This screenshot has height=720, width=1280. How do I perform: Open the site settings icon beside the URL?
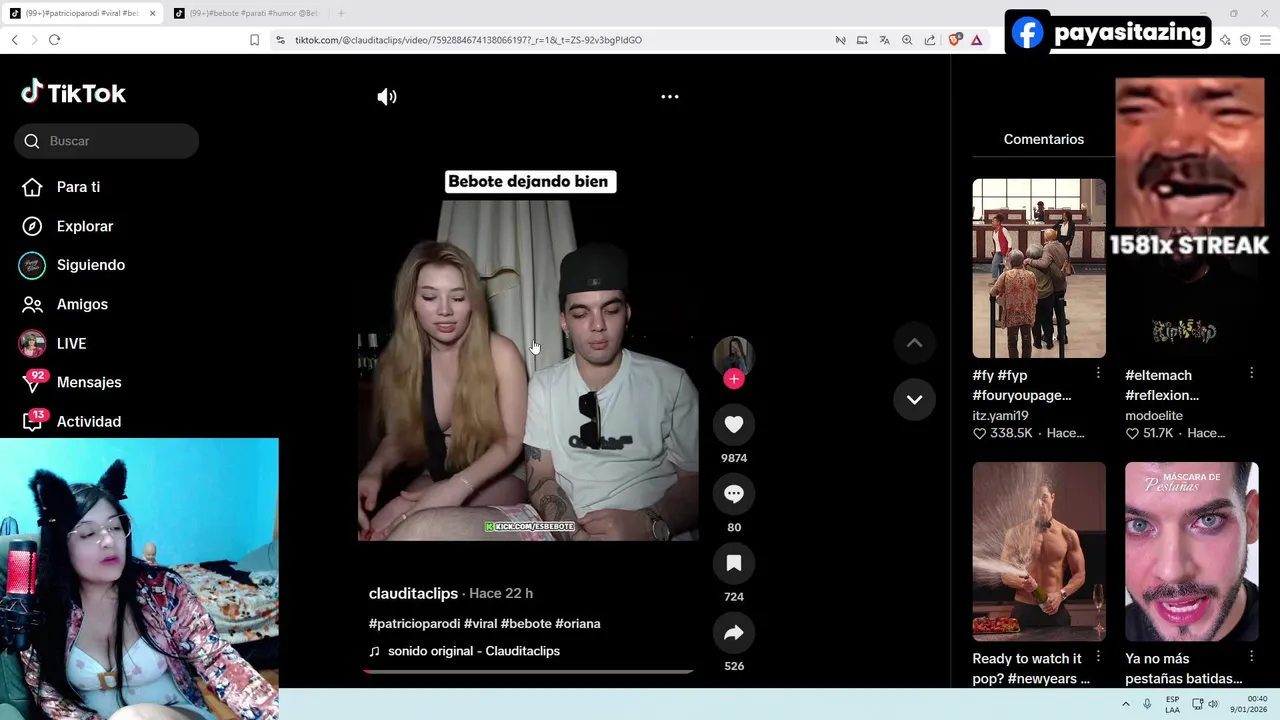pos(280,40)
